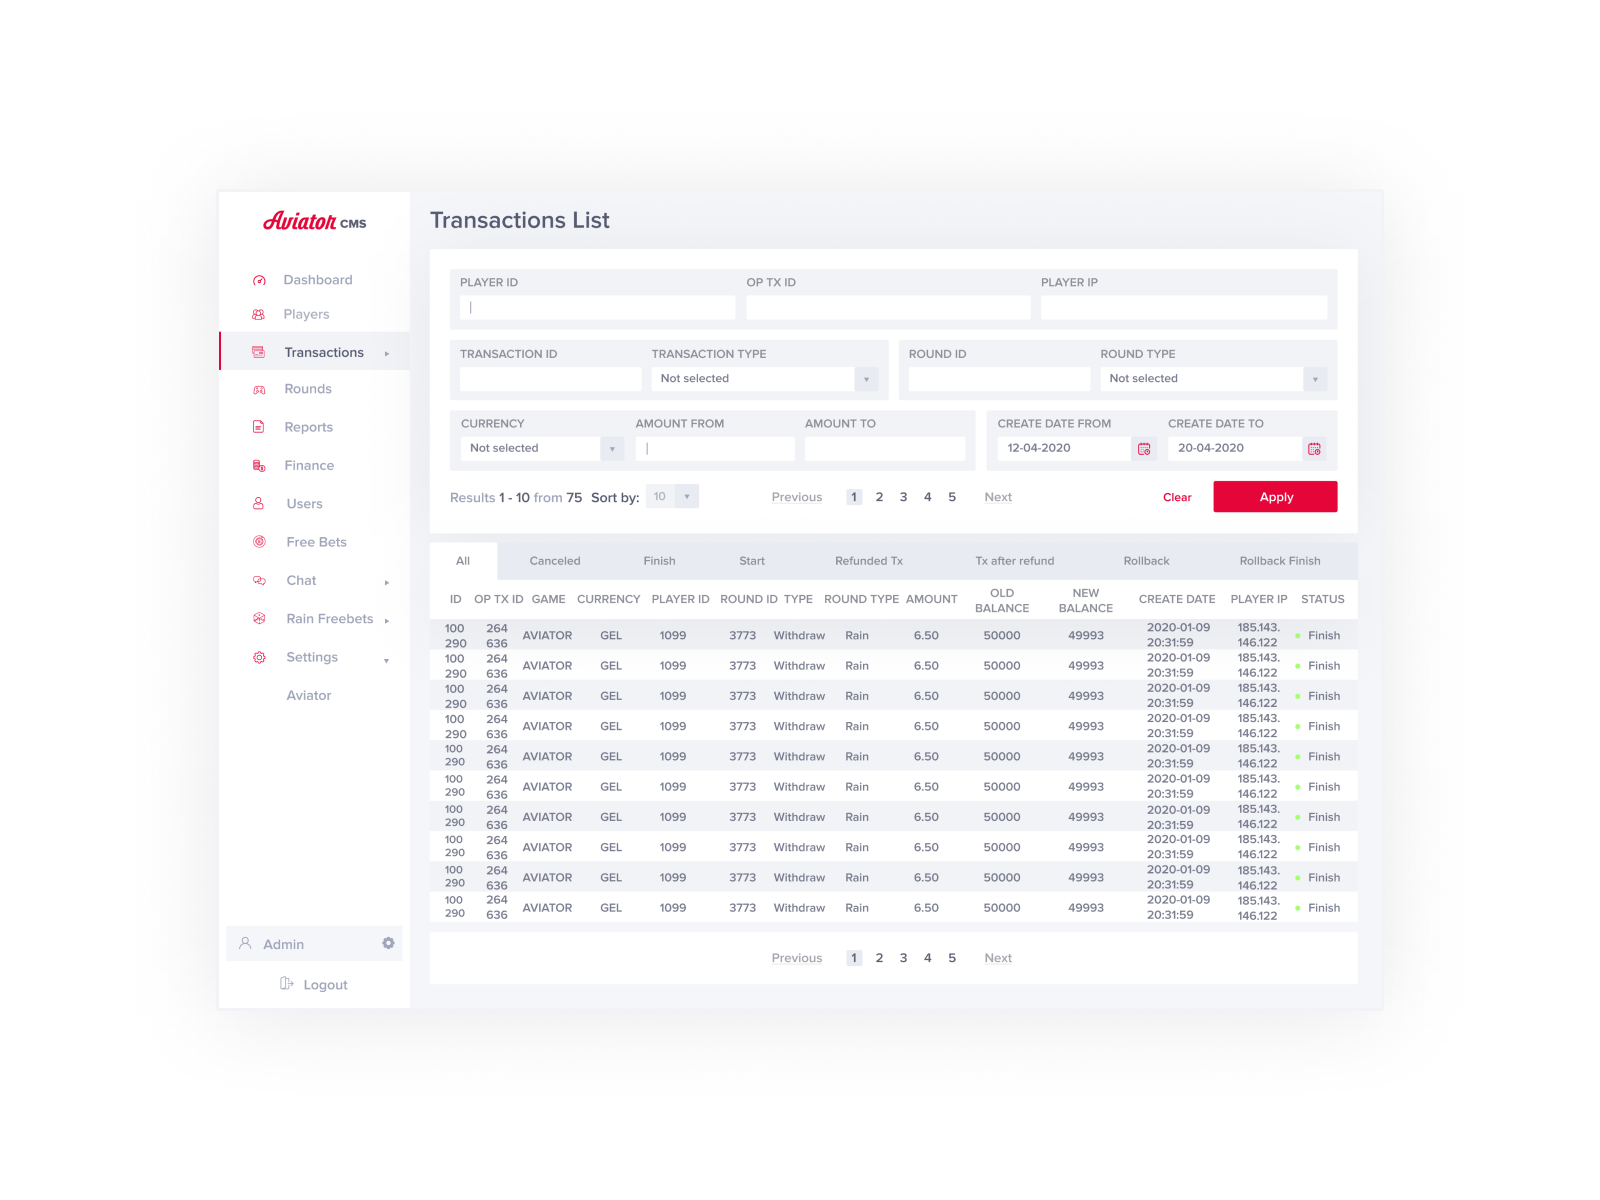Select page 2 in bottom pagination
This screenshot has height=1200, width=1600.
[x=879, y=958]
